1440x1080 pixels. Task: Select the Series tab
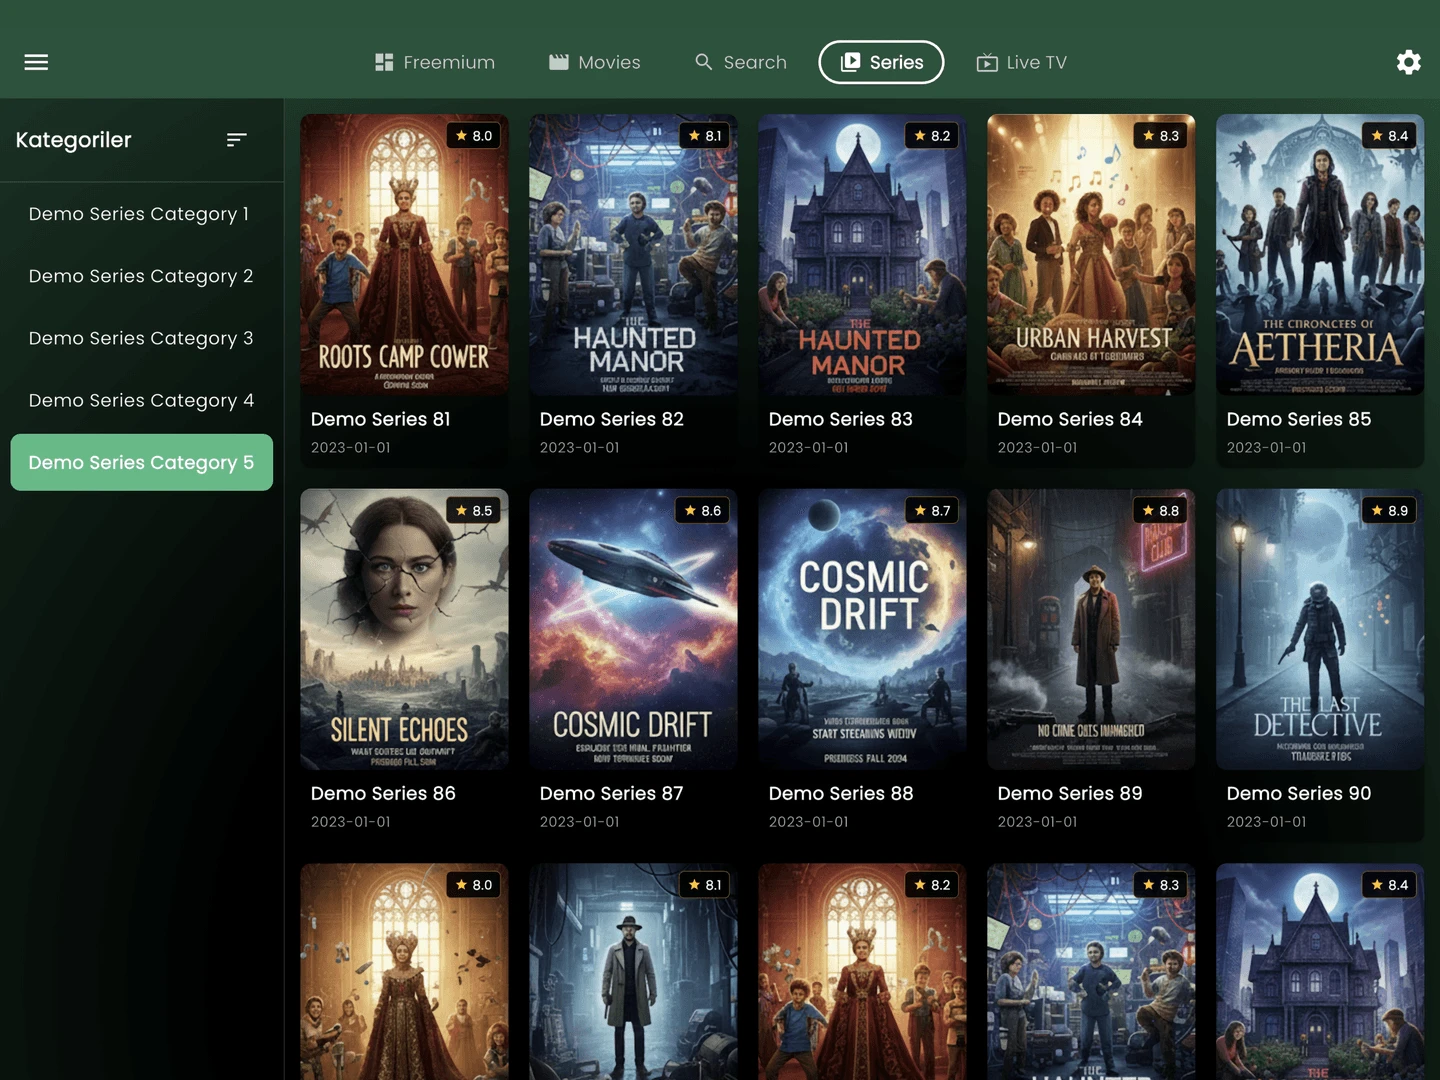pyautogui.click(x=881, y=62)
